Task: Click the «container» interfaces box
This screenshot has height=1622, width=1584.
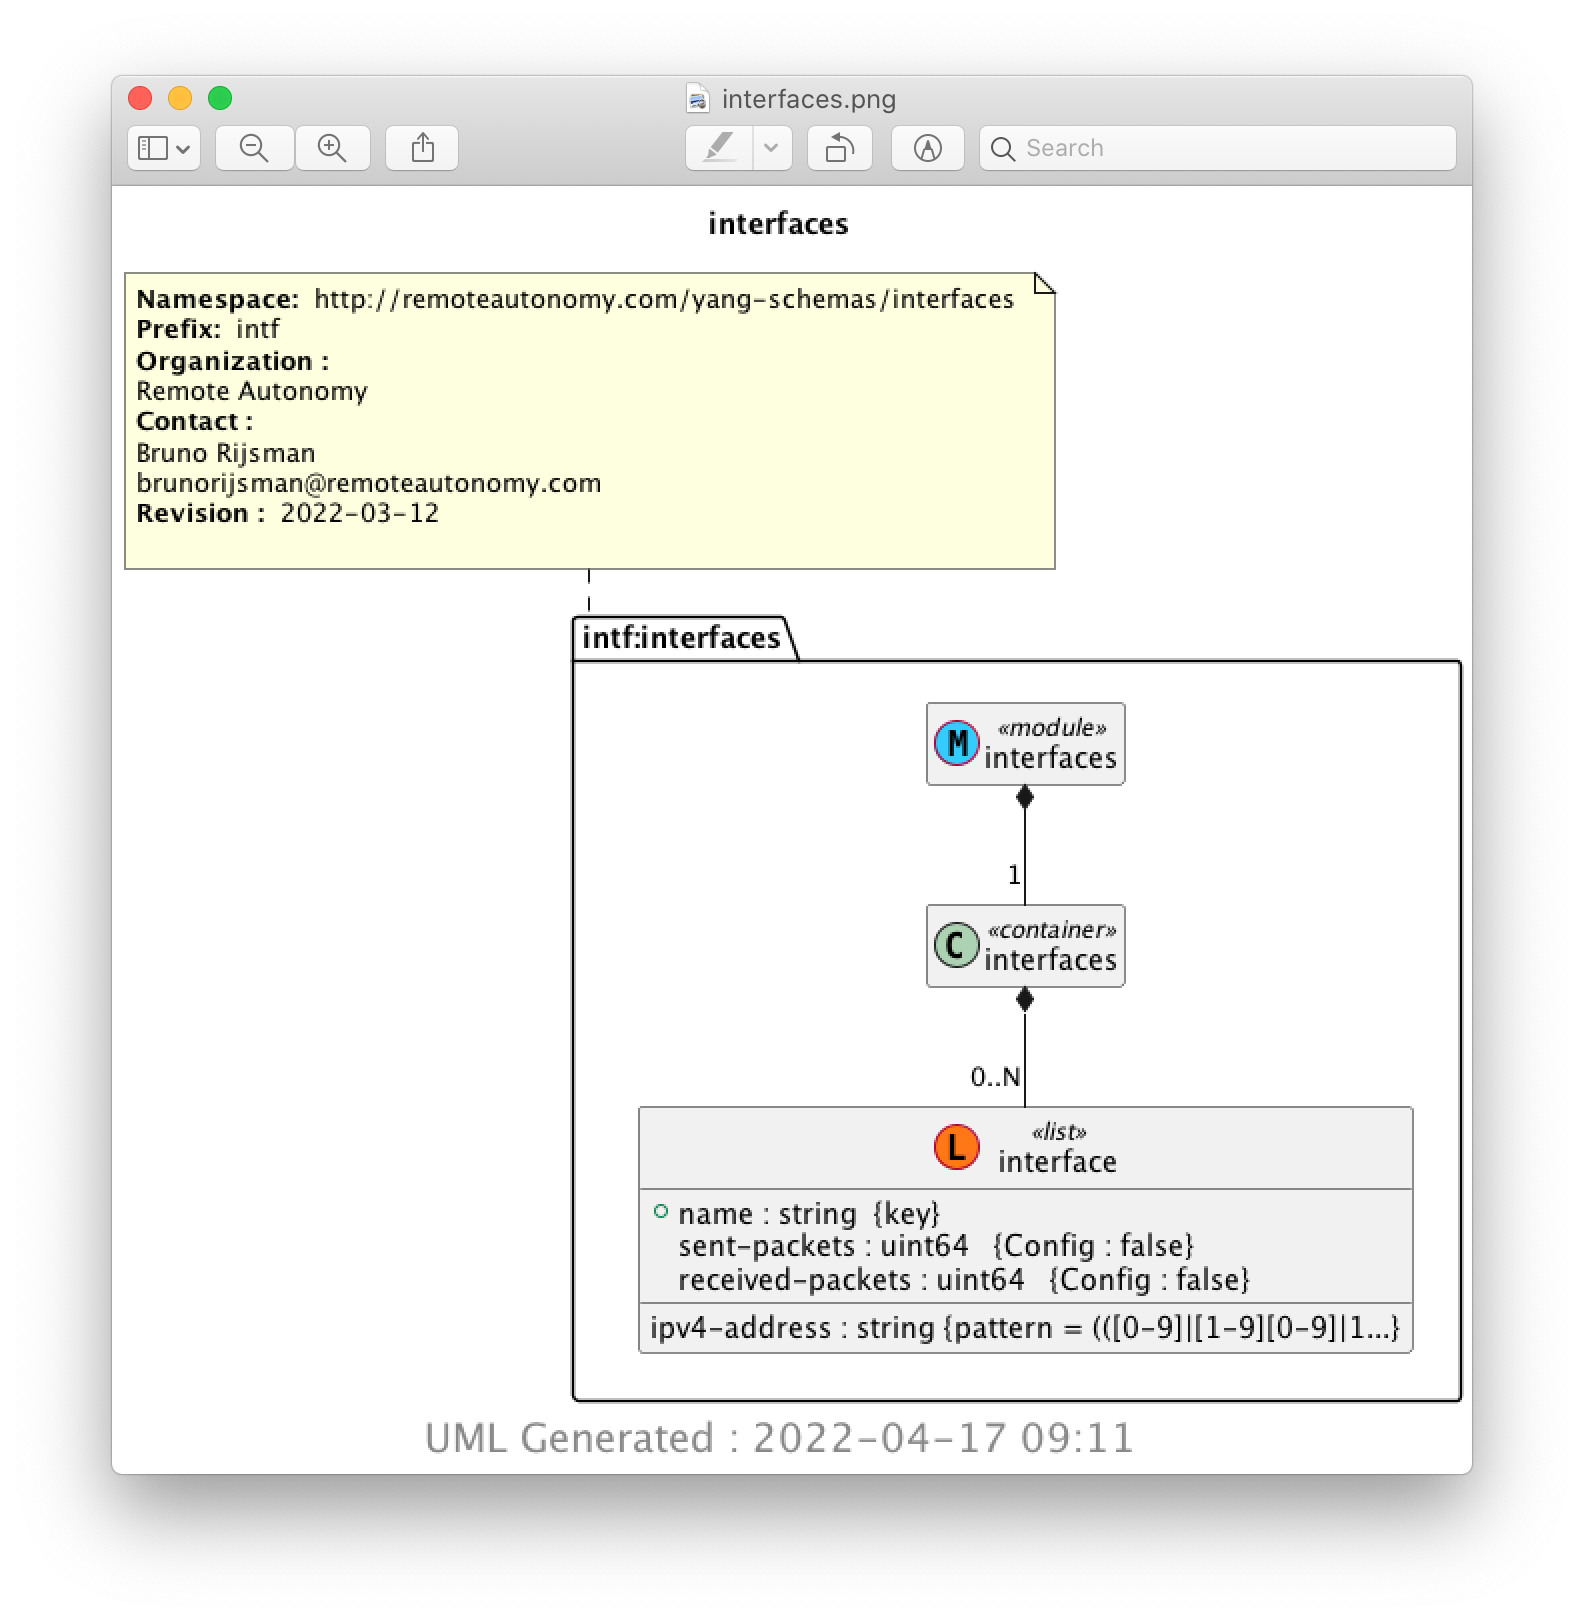Action: 1026,946
